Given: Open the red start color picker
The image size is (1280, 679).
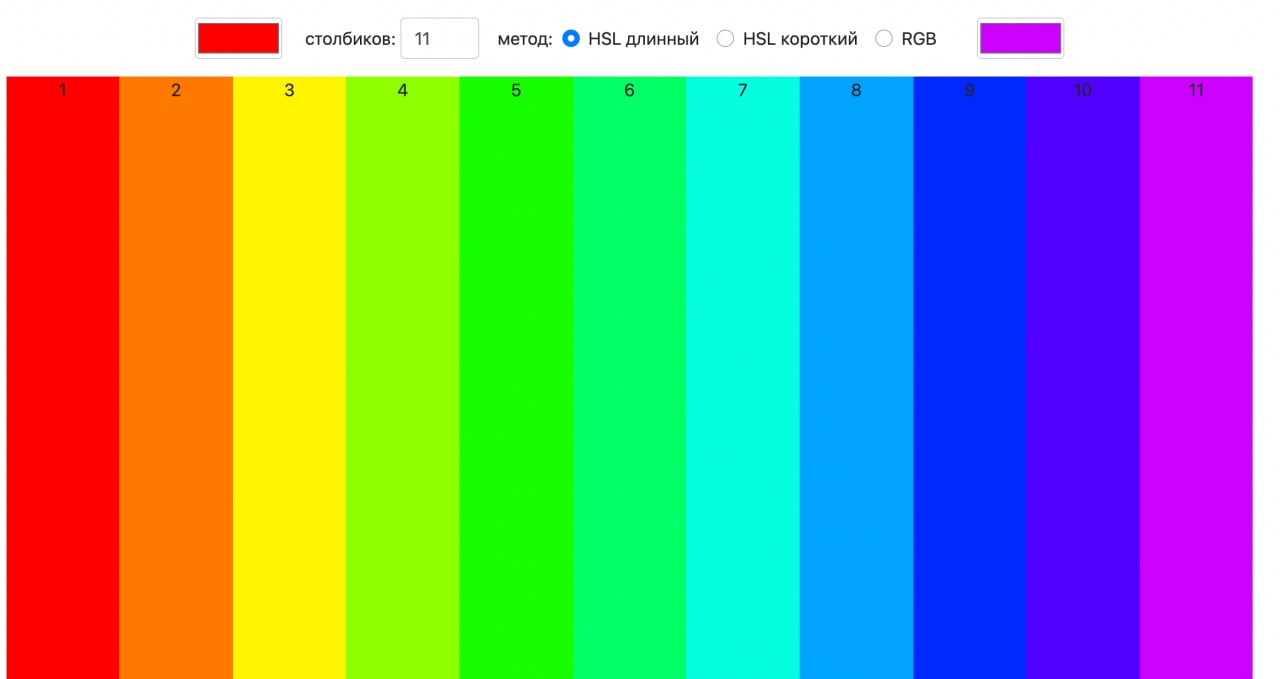Looking at the screenshot, I should 238,39.
